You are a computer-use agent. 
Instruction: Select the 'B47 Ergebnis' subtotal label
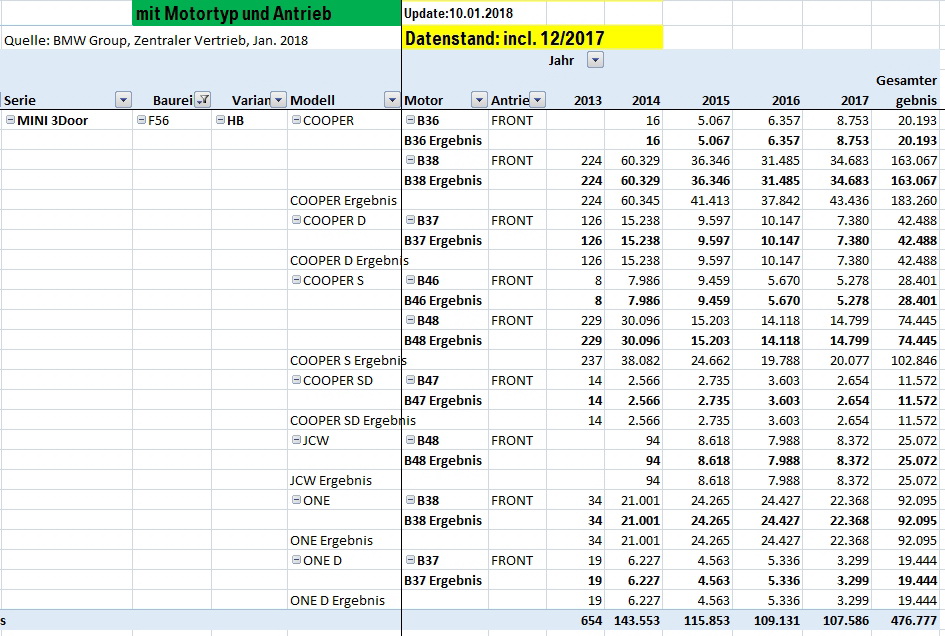click(x=443, y=400)
